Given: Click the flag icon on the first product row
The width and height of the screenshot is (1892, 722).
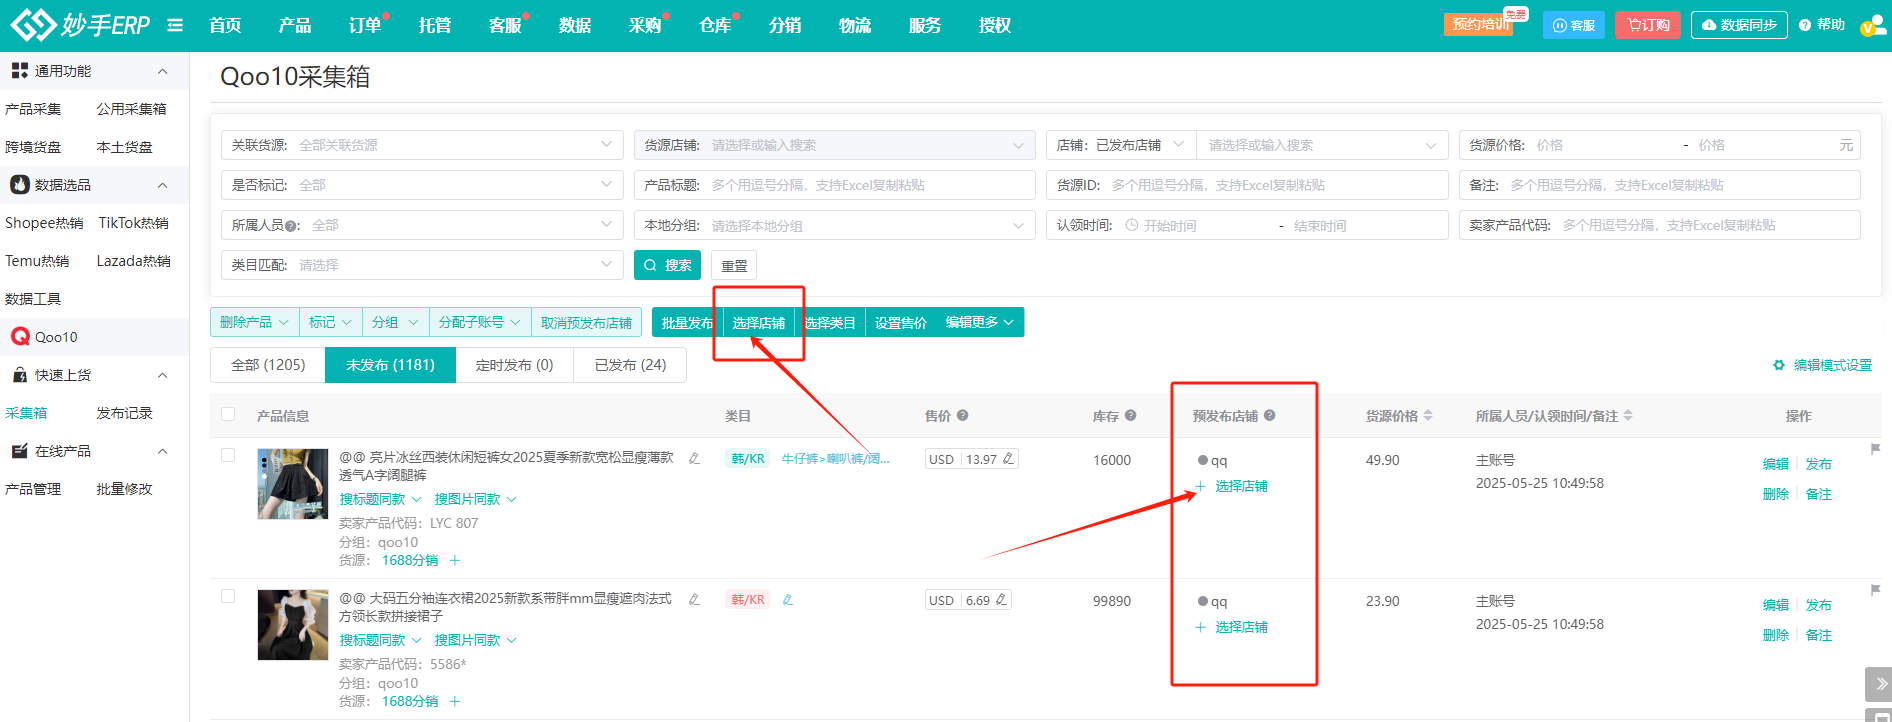Looking at the screenshot, I should (1875, 449).
